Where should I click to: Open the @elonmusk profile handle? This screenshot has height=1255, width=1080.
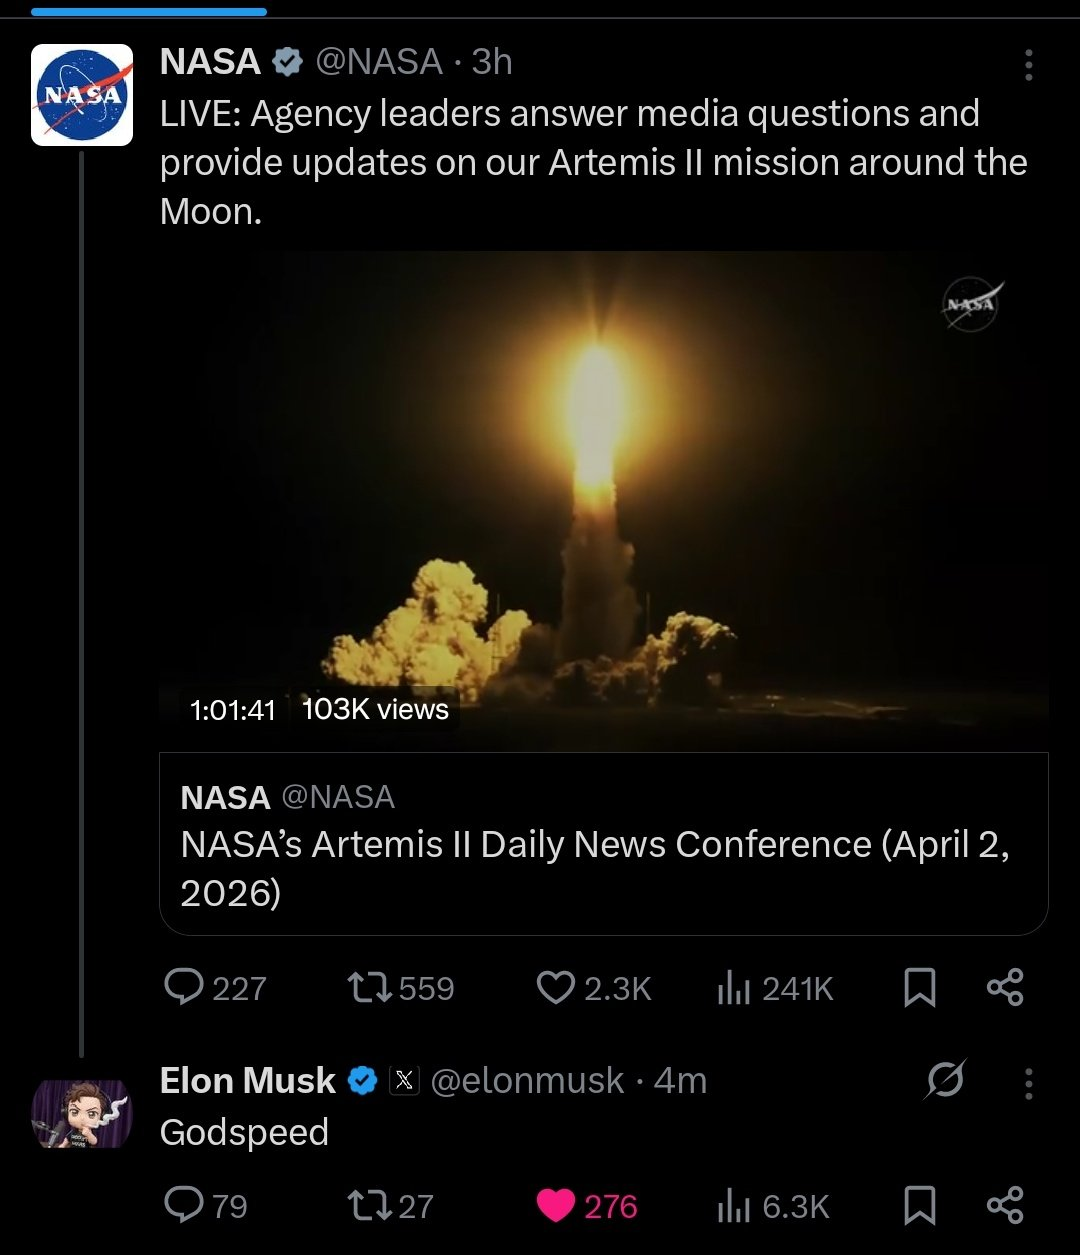(527, 1081)
